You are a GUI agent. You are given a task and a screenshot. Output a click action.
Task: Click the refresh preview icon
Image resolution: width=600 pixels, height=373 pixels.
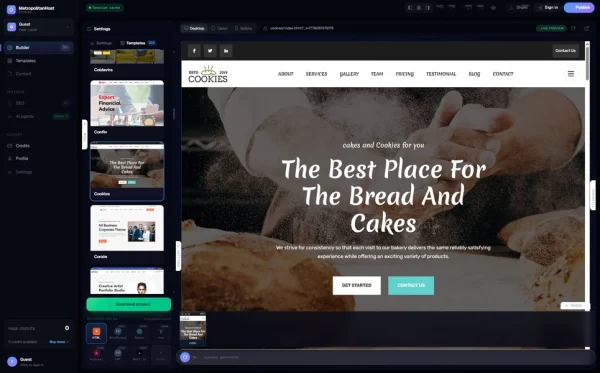click(x=573, y=28)
